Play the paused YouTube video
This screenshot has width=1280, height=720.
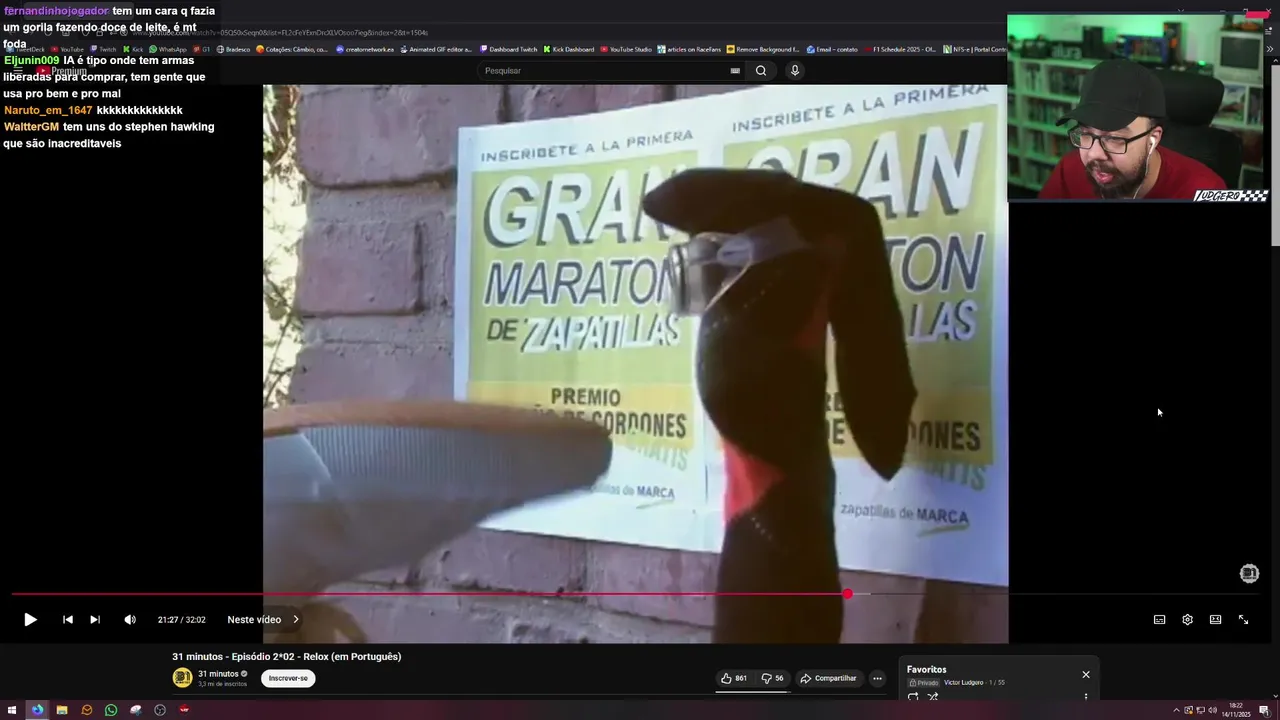coord(30,620)
